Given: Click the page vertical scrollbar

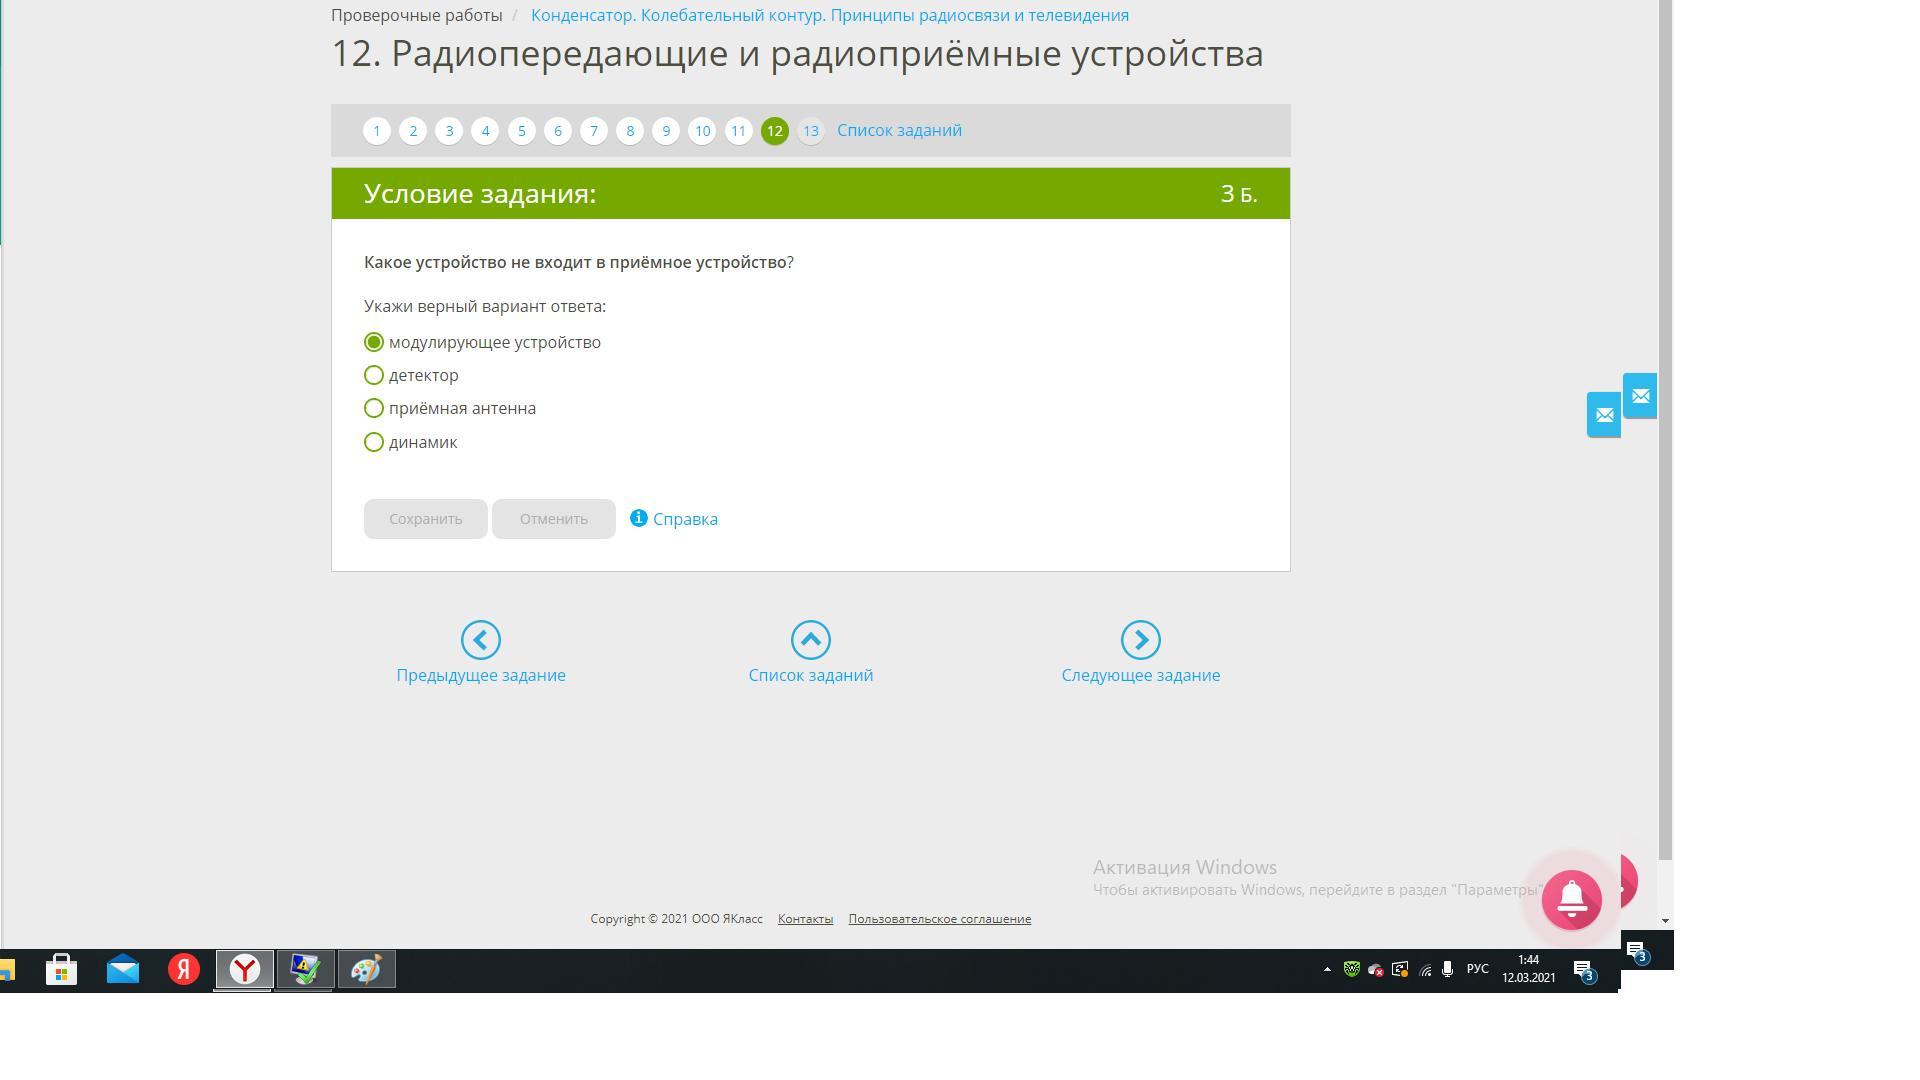Looking at the screenshot, I should pos(1665,430).
